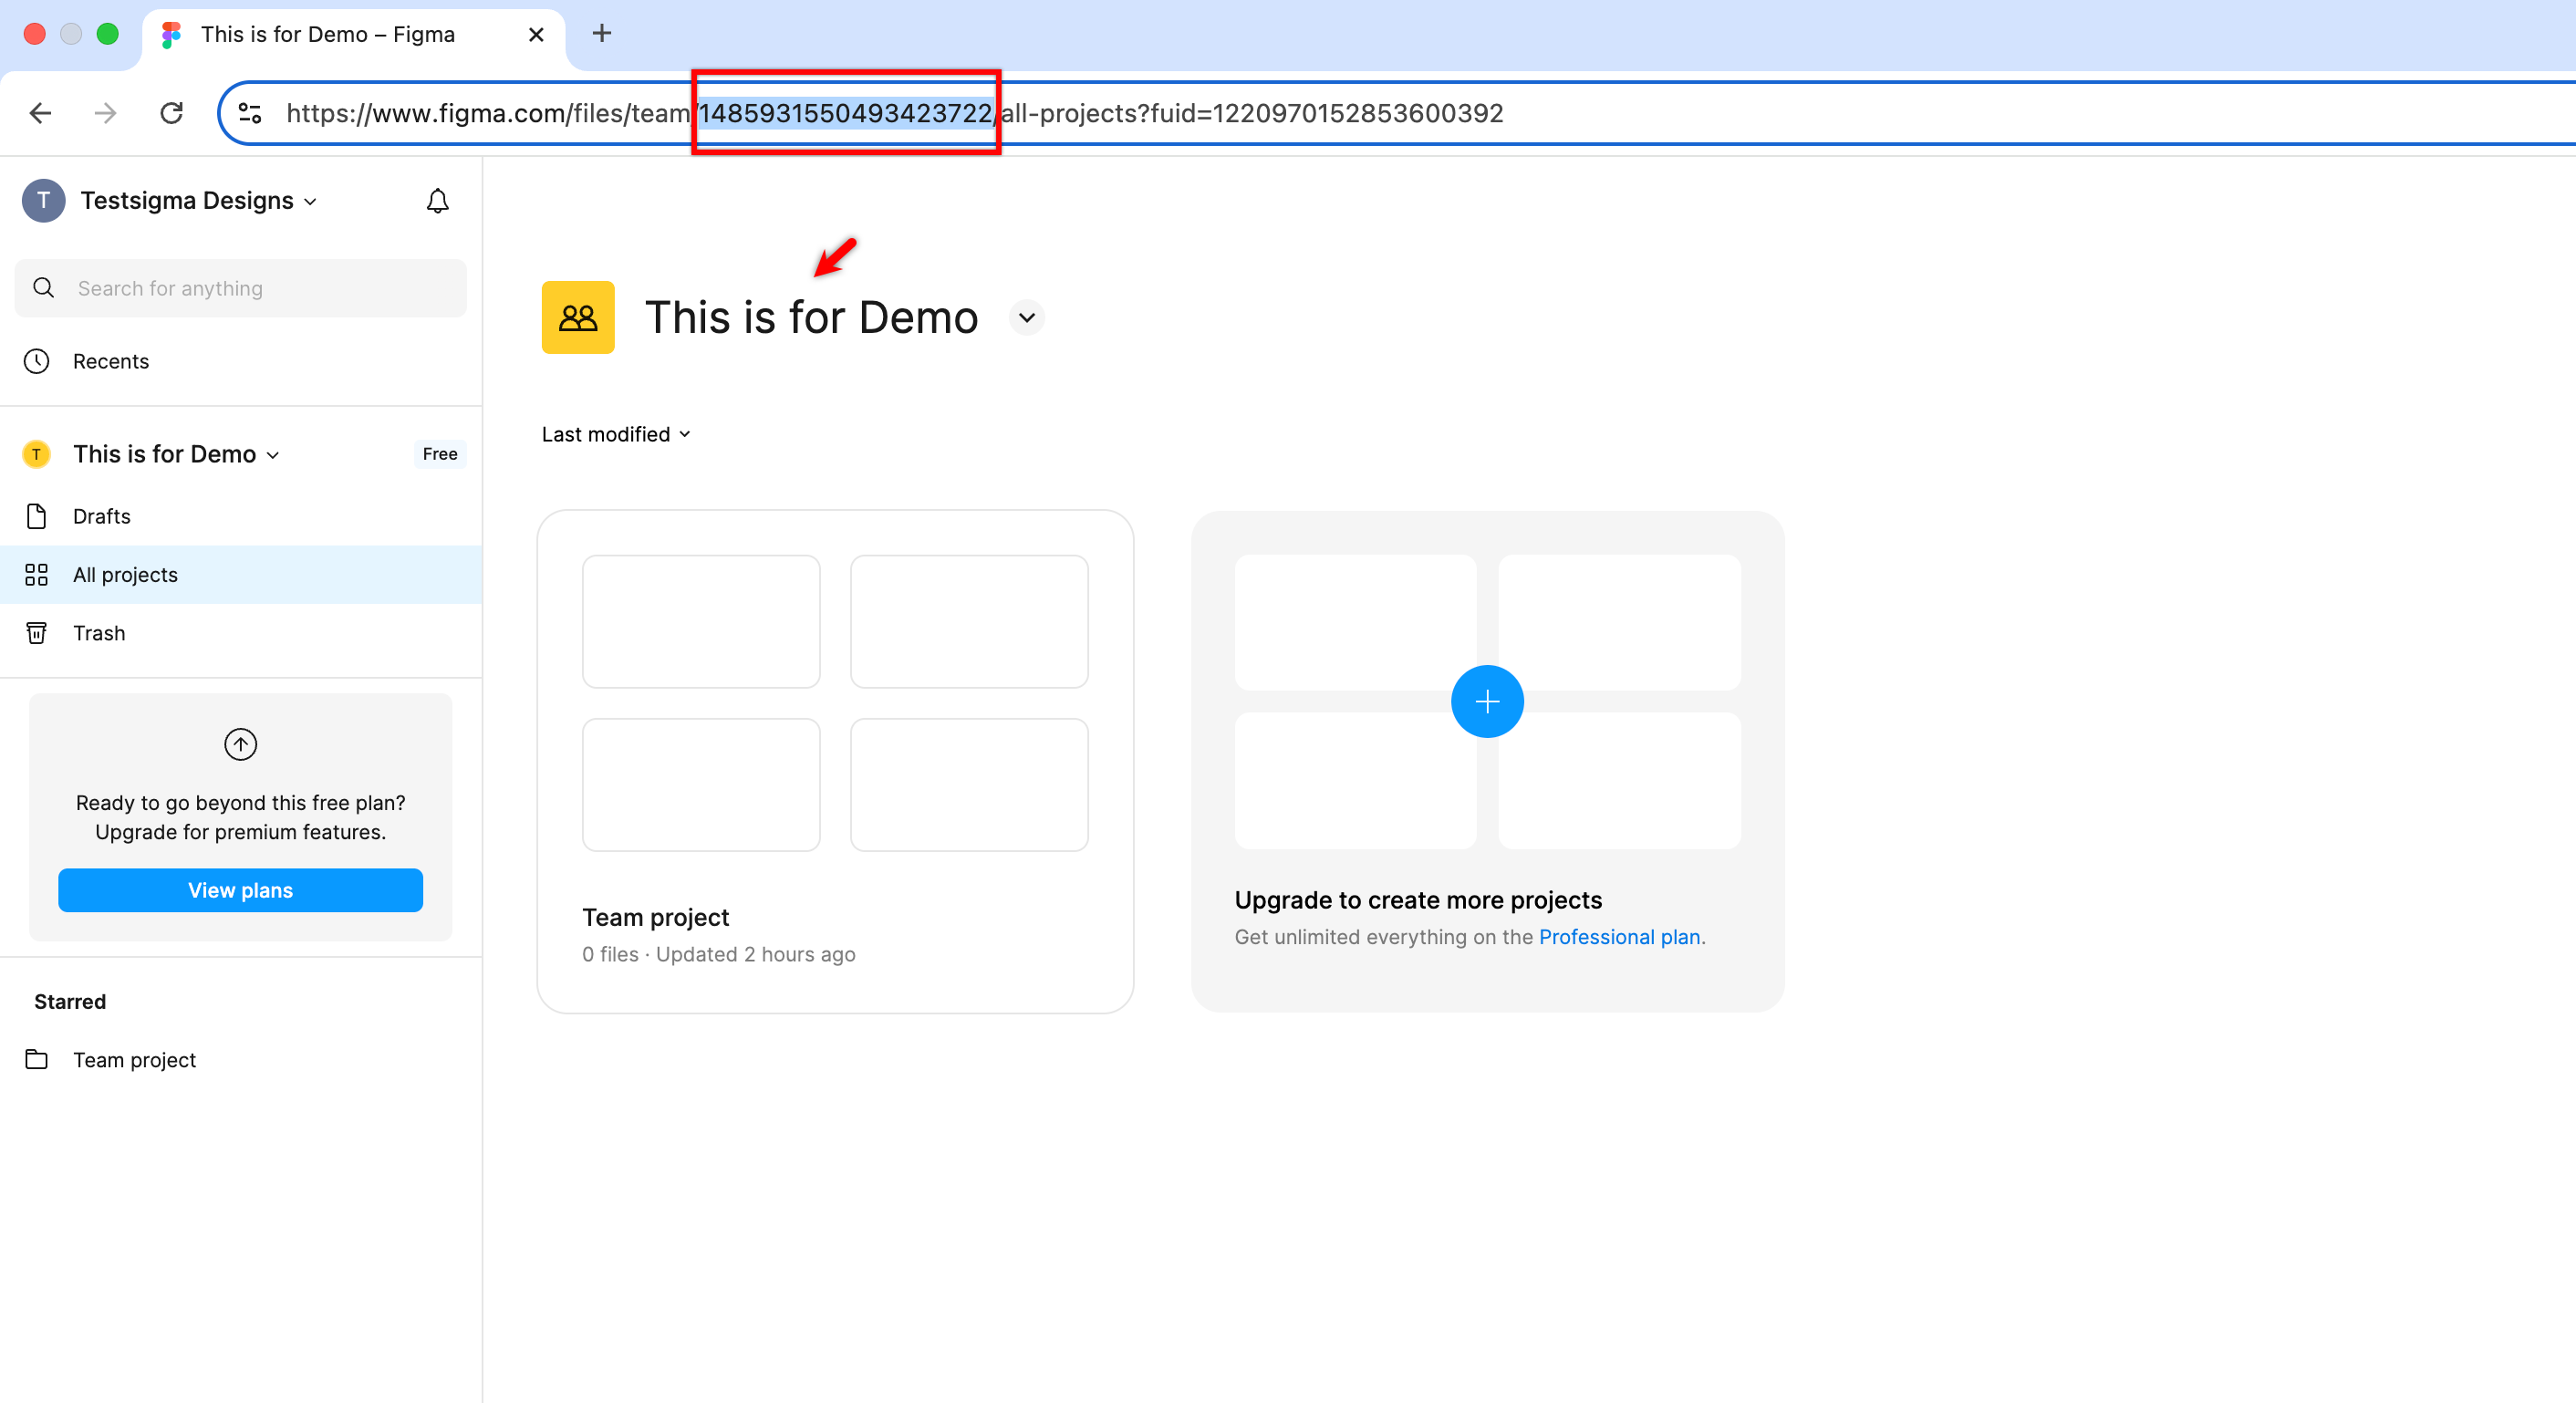Image resolution: width=2576 pixels, height=1403 pixels.
Task: Click the blue plus button to create a project
Action: pyautogui.click(x=1487, y=701)
